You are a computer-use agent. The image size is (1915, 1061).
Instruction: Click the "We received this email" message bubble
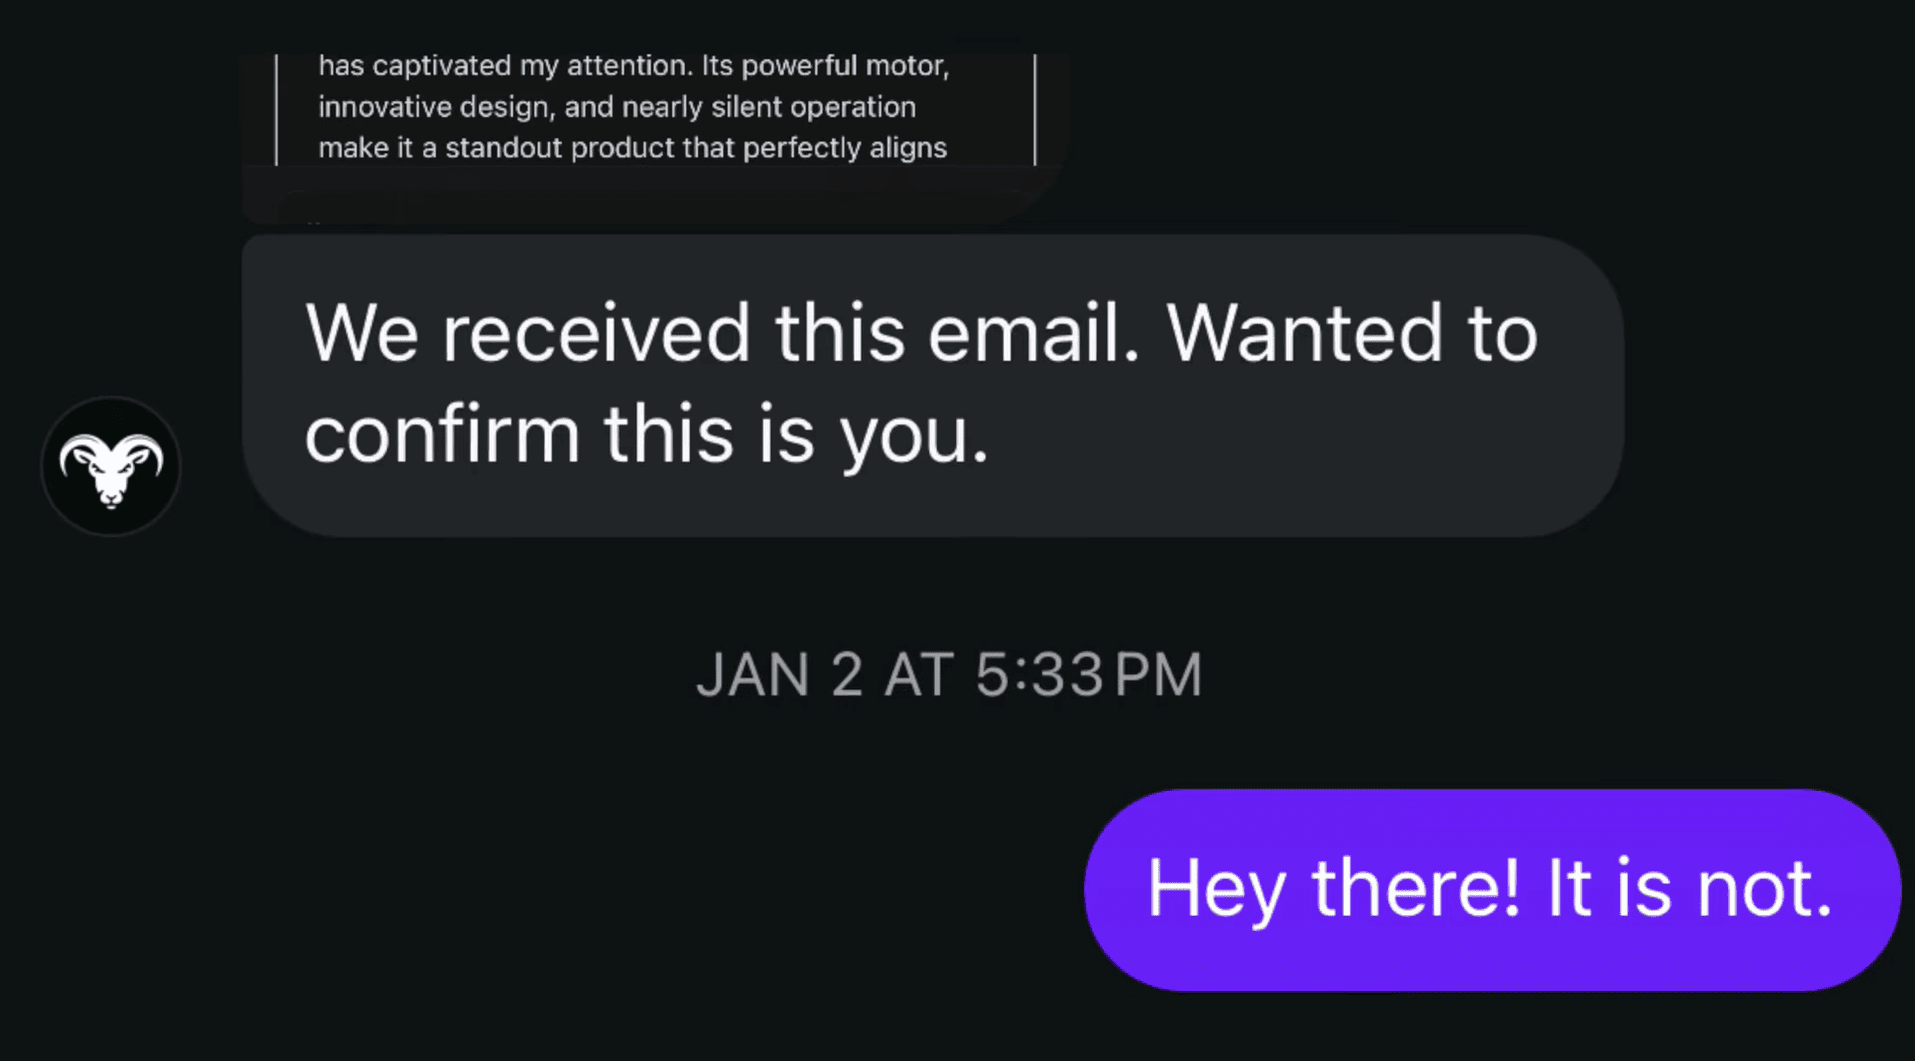tap(932, 385)
